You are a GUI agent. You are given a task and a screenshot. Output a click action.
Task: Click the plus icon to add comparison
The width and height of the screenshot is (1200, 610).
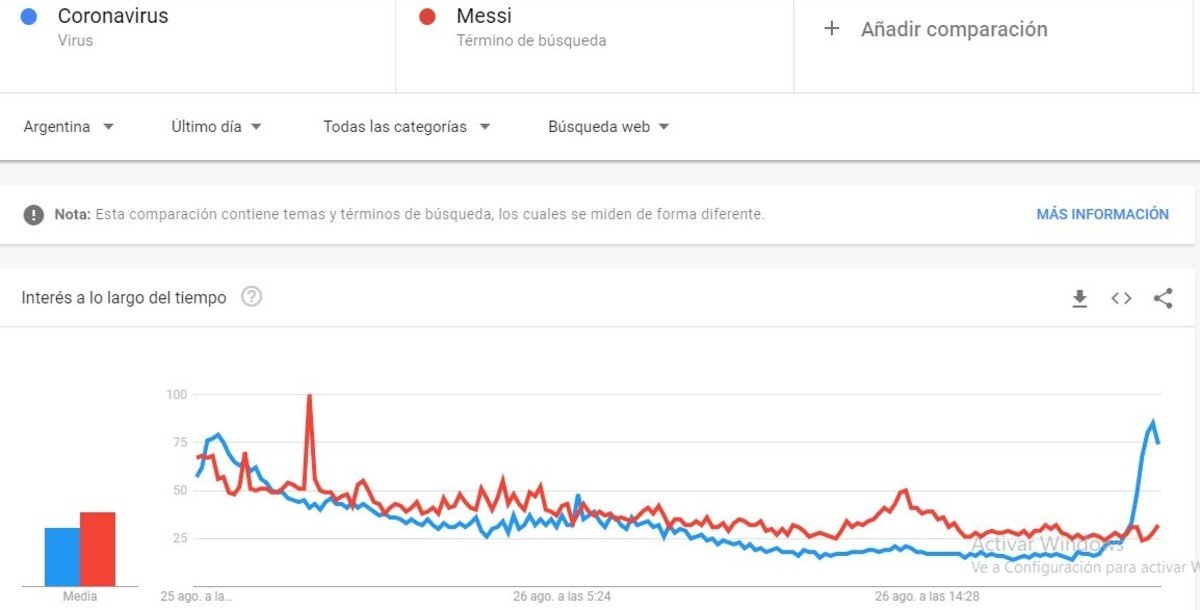click(x=831, y=29)
